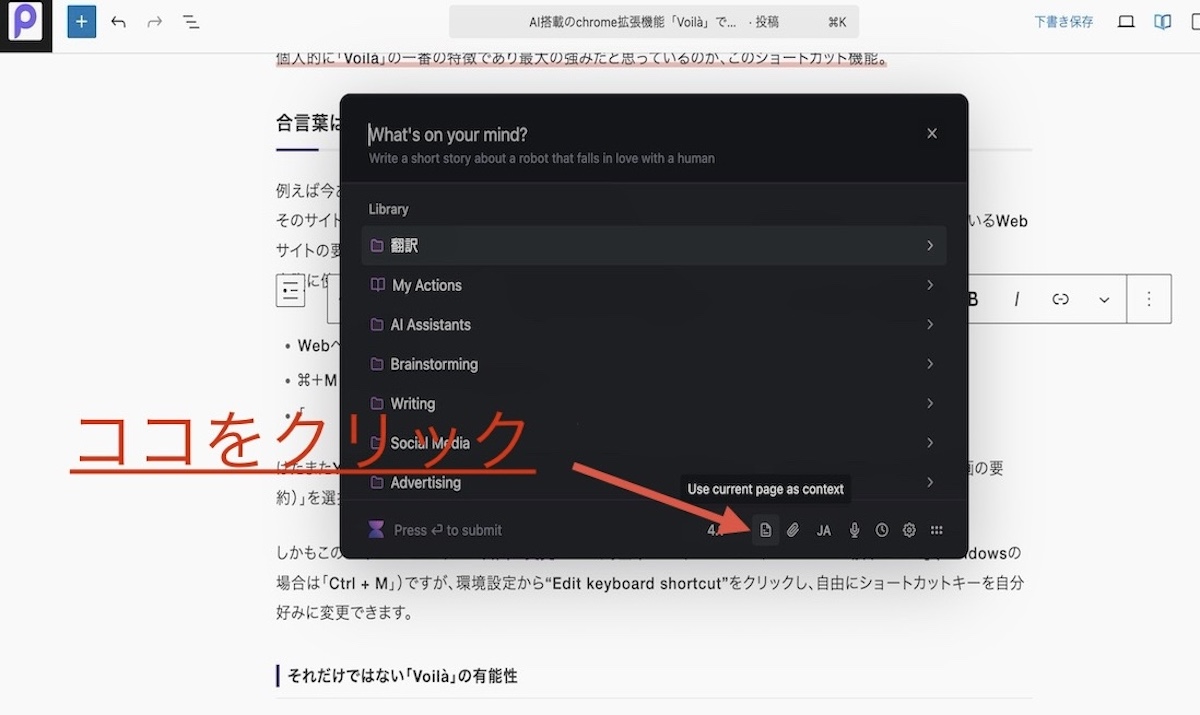1200x715 pixels.
Task: Open the document overview list
Action: [191, 21]
